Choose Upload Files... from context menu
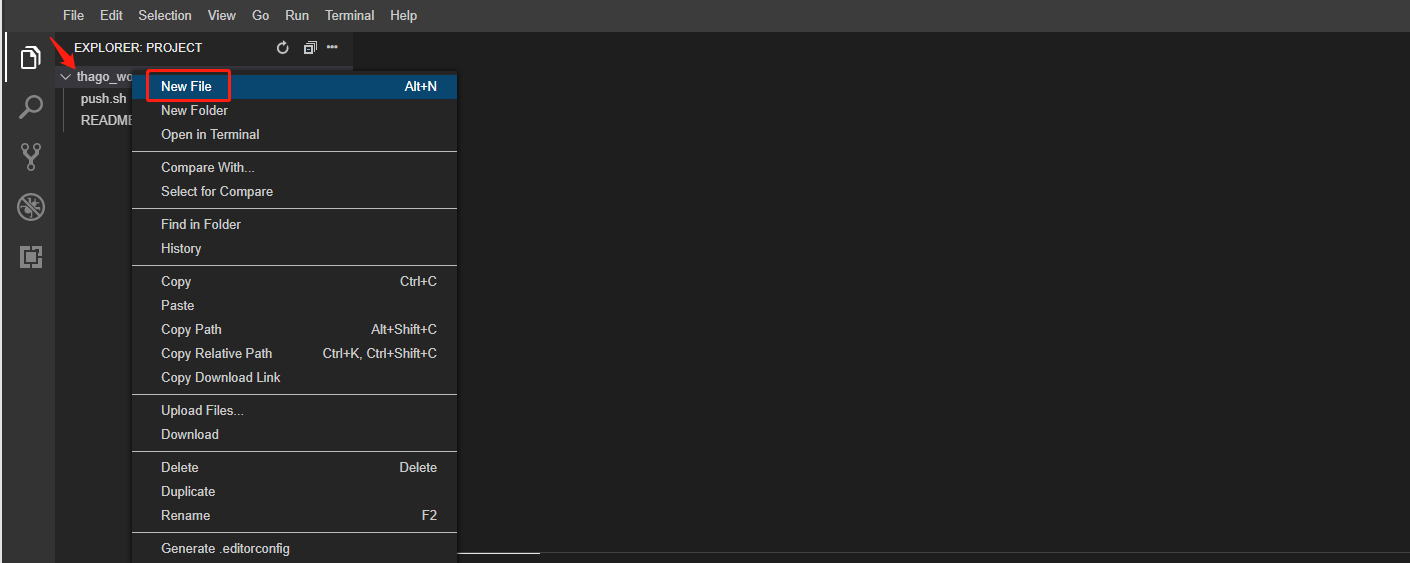This screenshot has height=563, width=1410. tap(202, 411)
